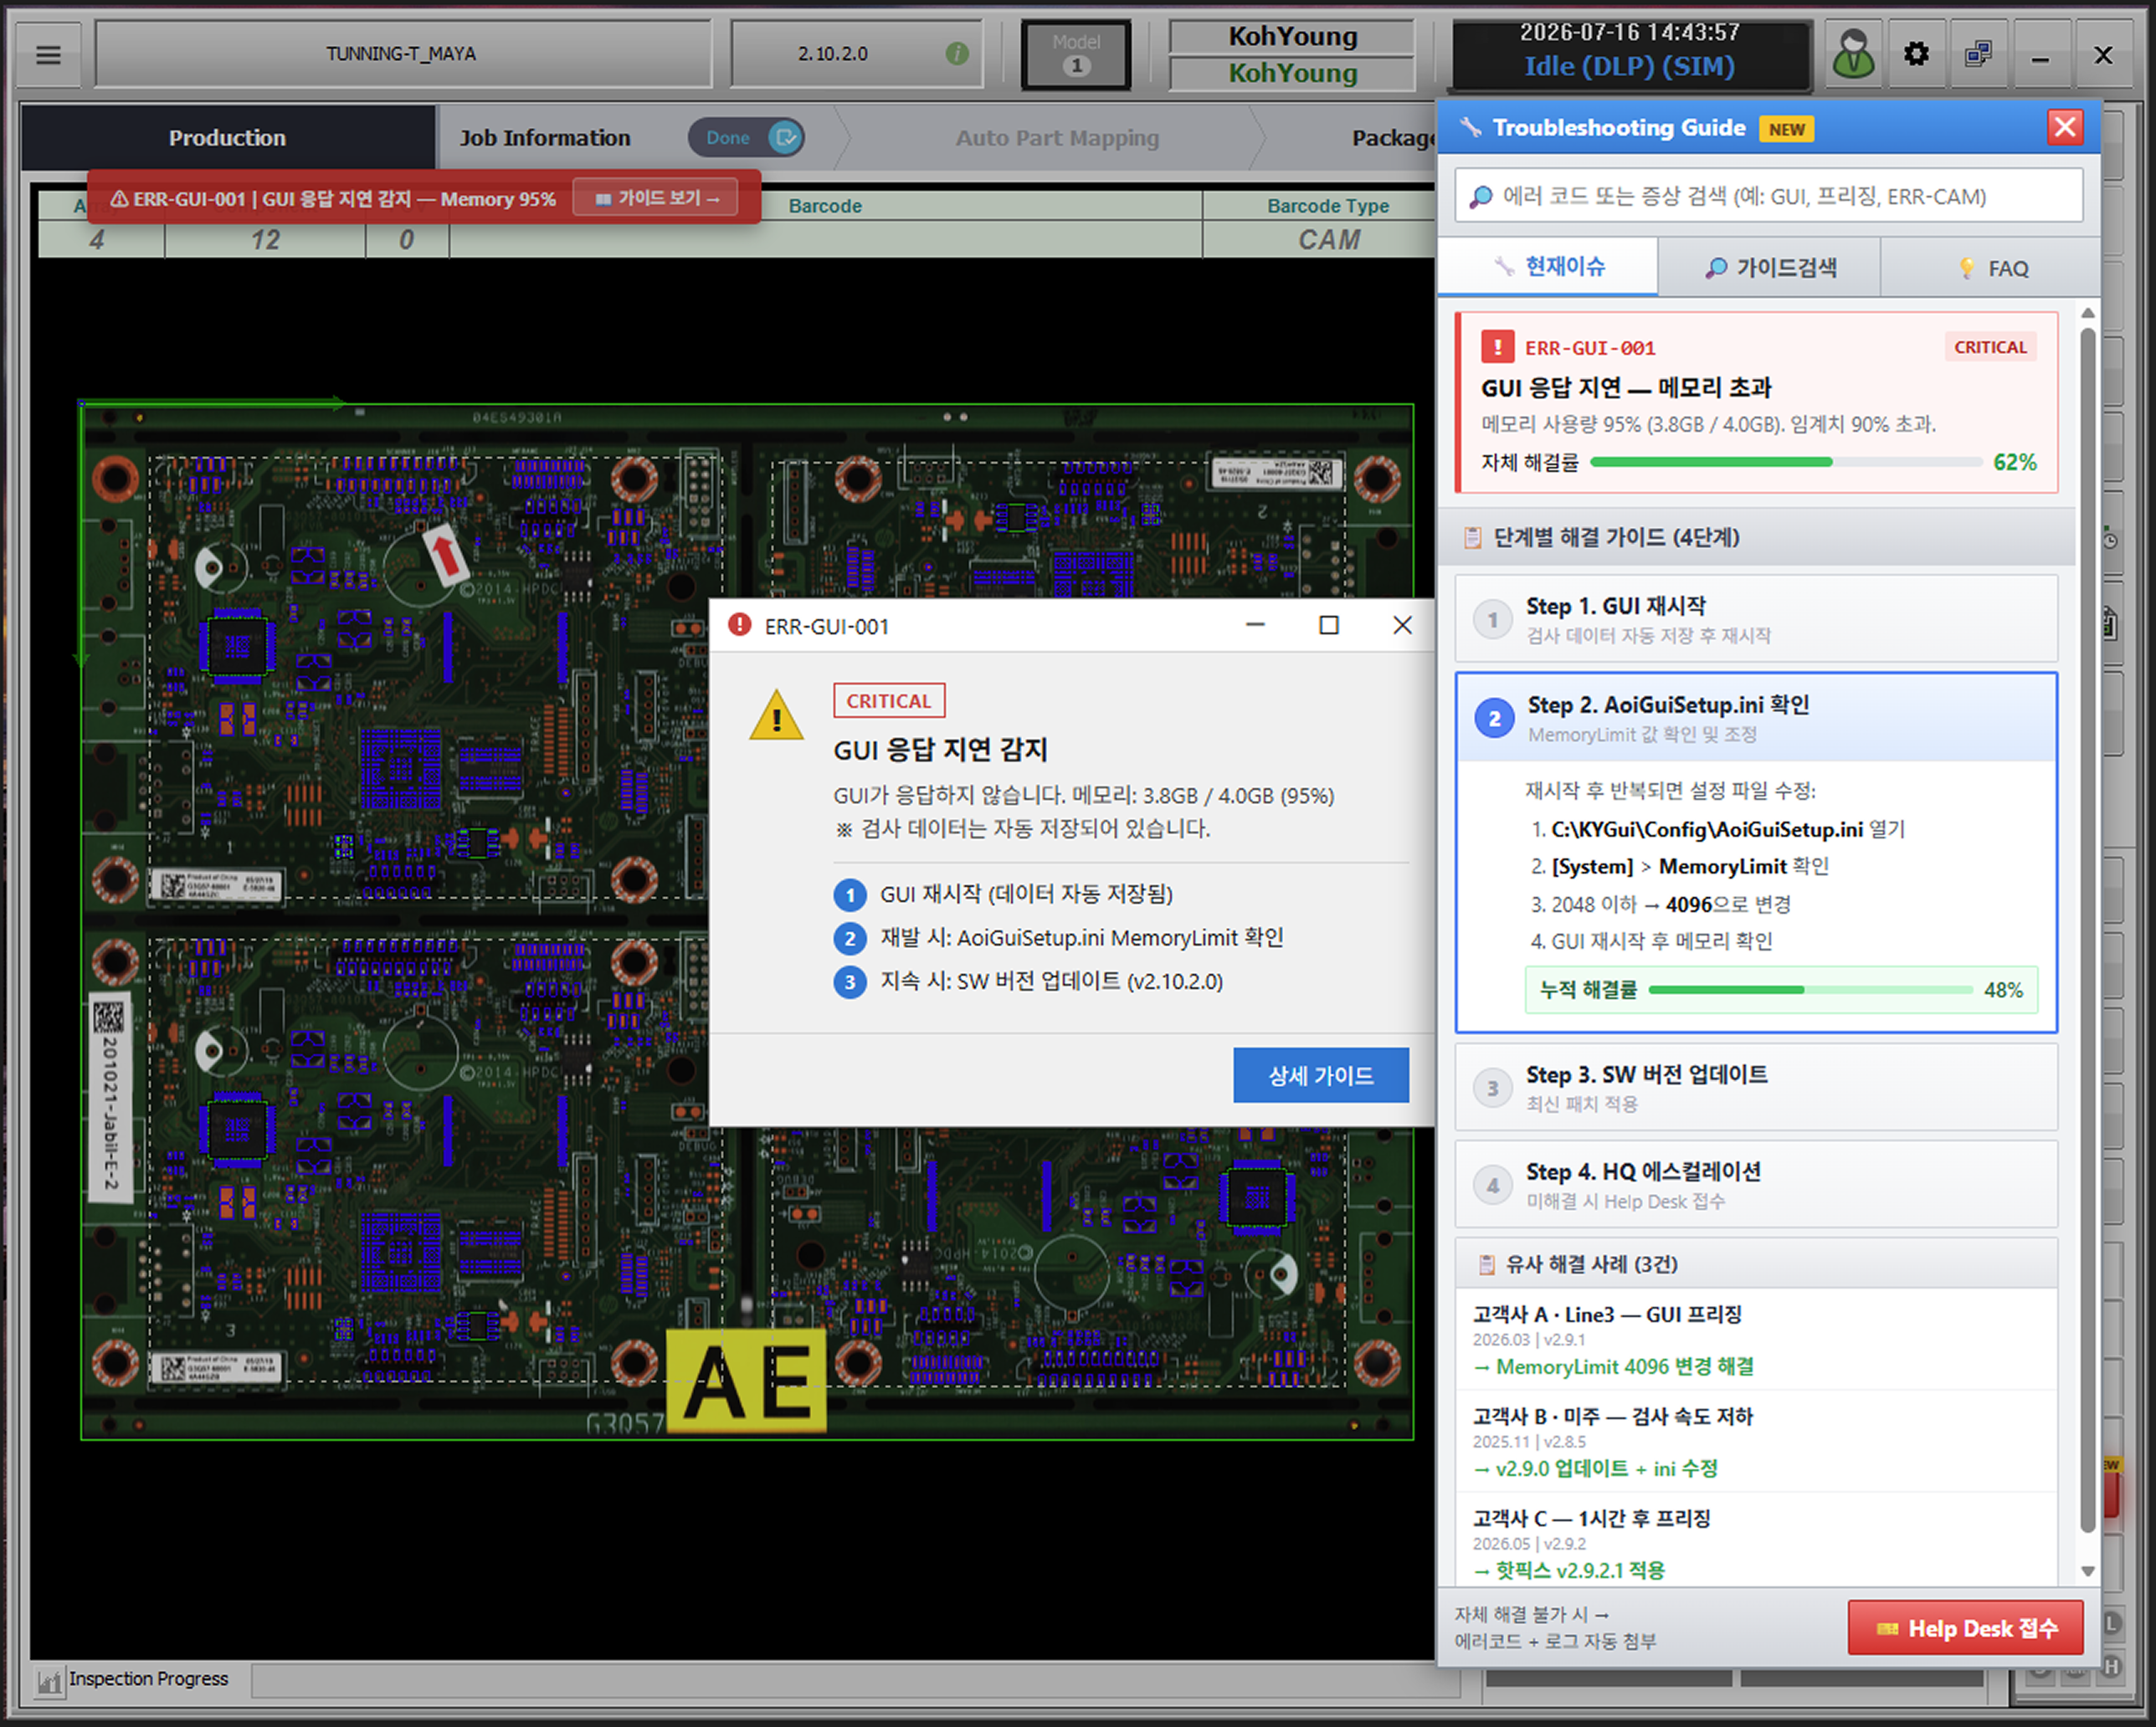The height and width of the screenshot is (1727, 2156).
Task: Open the 고객사 A · Line3 GUI 프리징 case
Action: point(1756,1340)
